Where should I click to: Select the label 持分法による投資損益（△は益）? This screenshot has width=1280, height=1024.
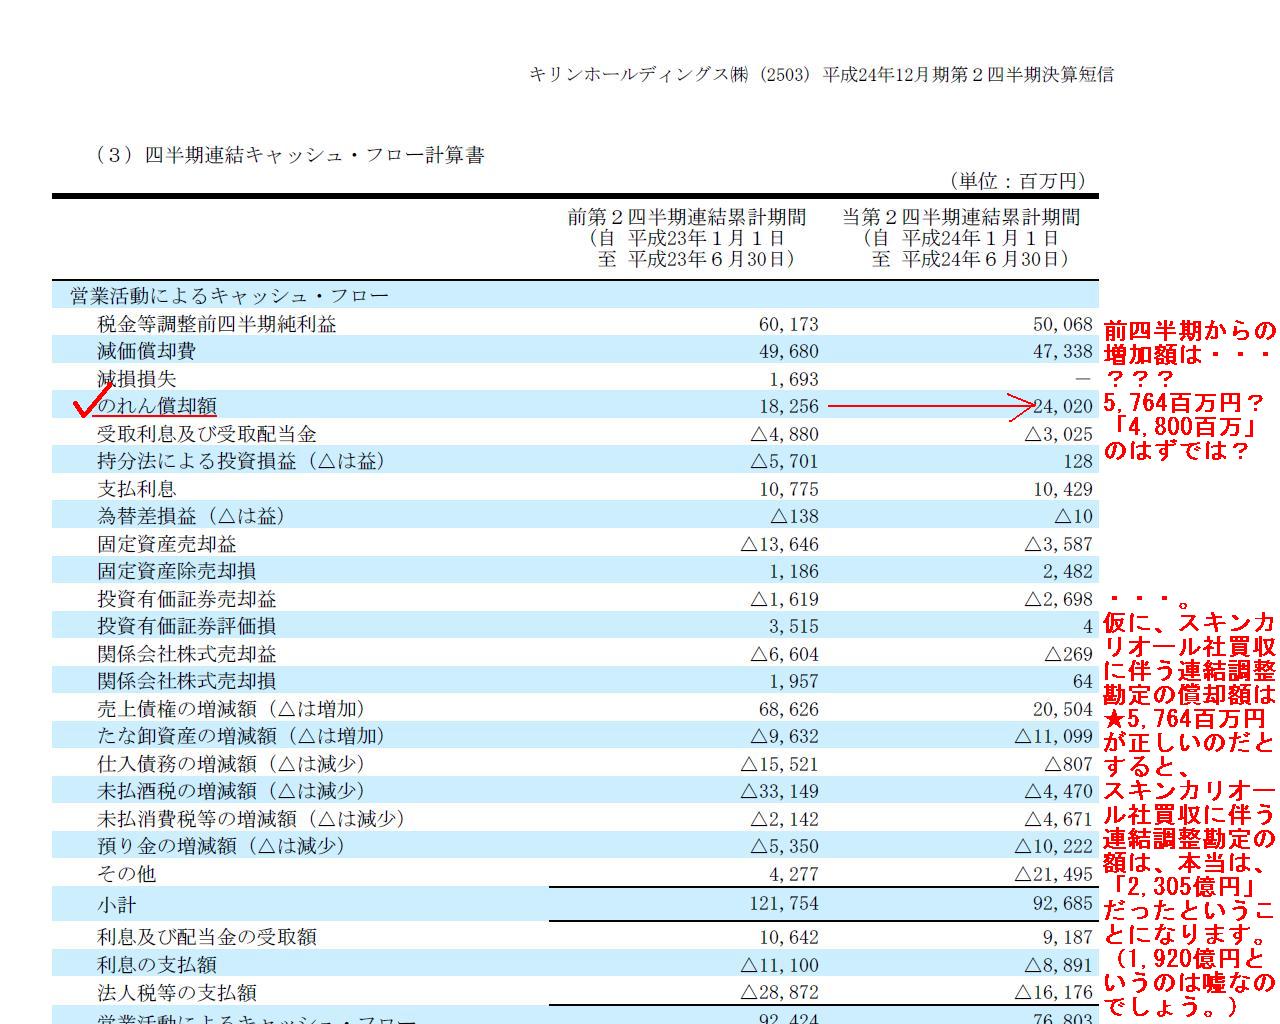[242, 461]
